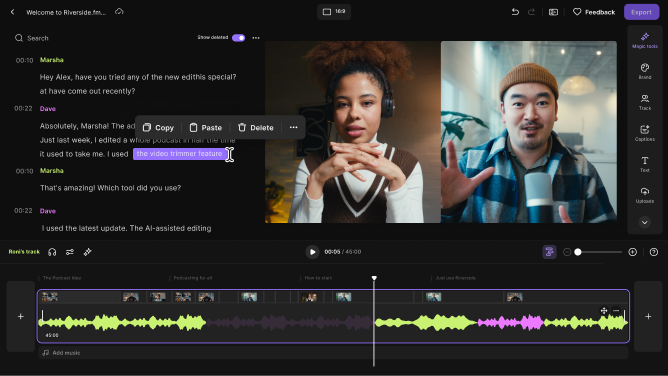Viewport: 668px width, 376px height.
Task: Add a clip with the left plus button
Action: click(20, 316)
